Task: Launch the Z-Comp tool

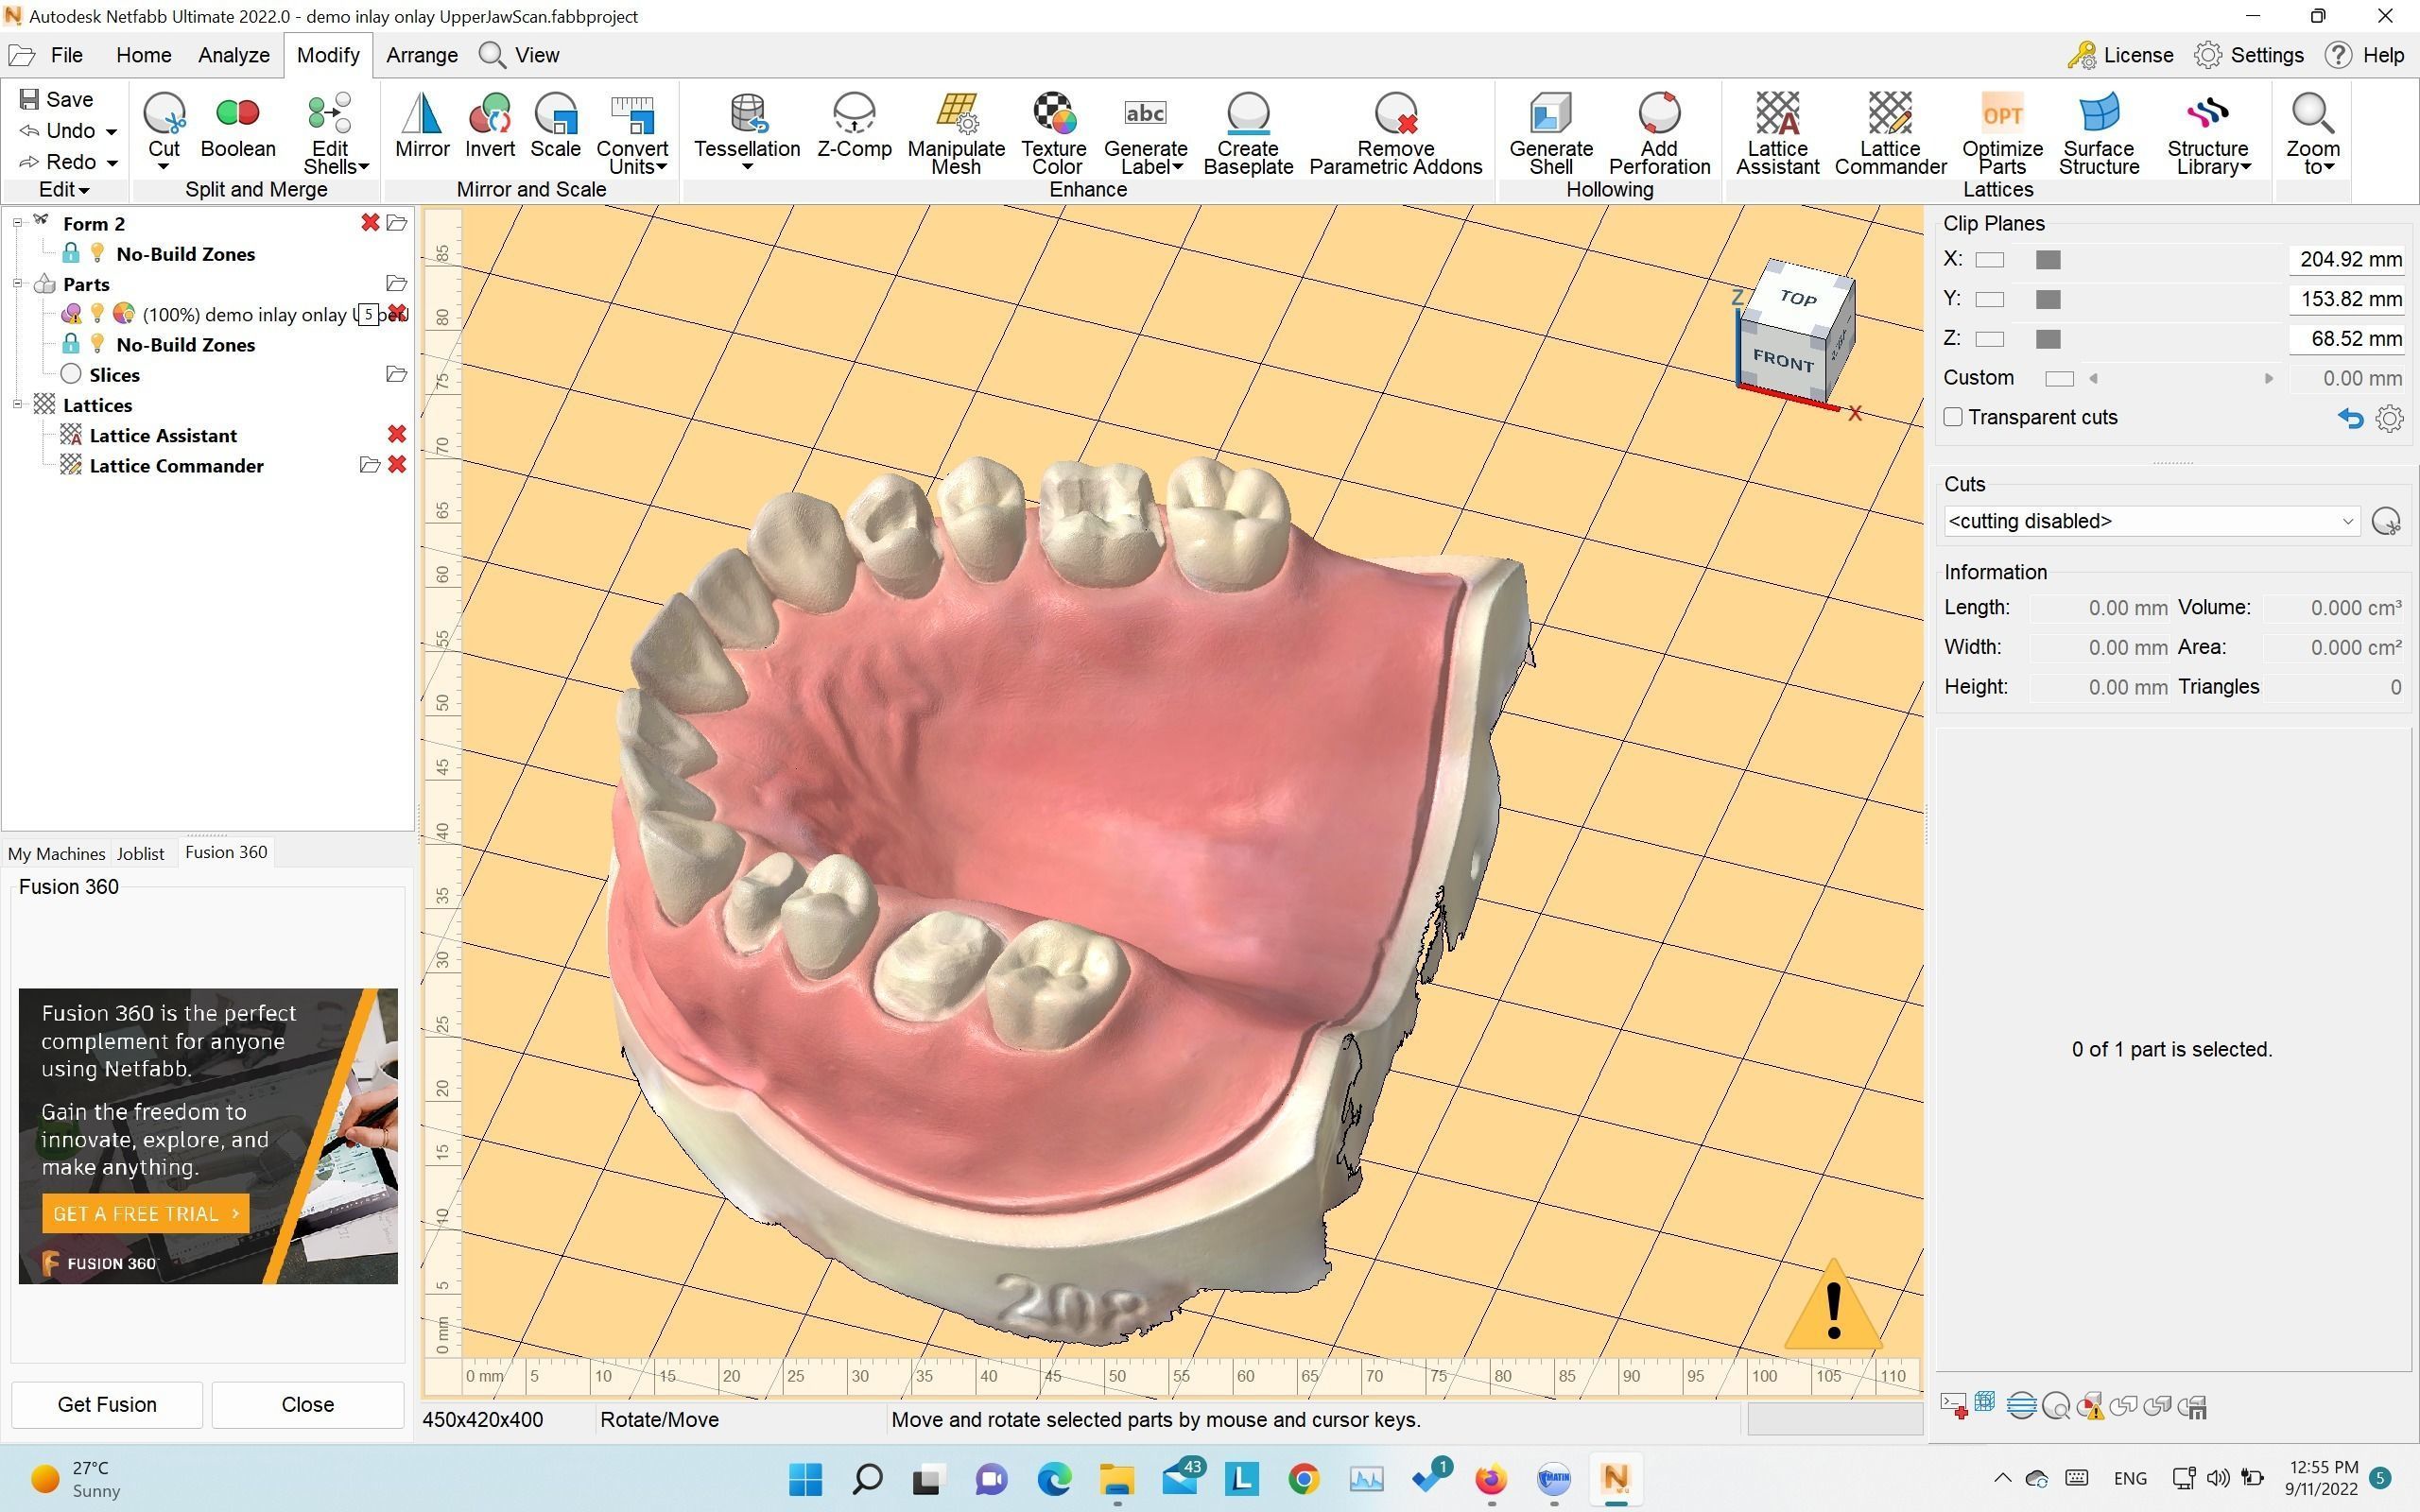Action: (x=854, y=126)
